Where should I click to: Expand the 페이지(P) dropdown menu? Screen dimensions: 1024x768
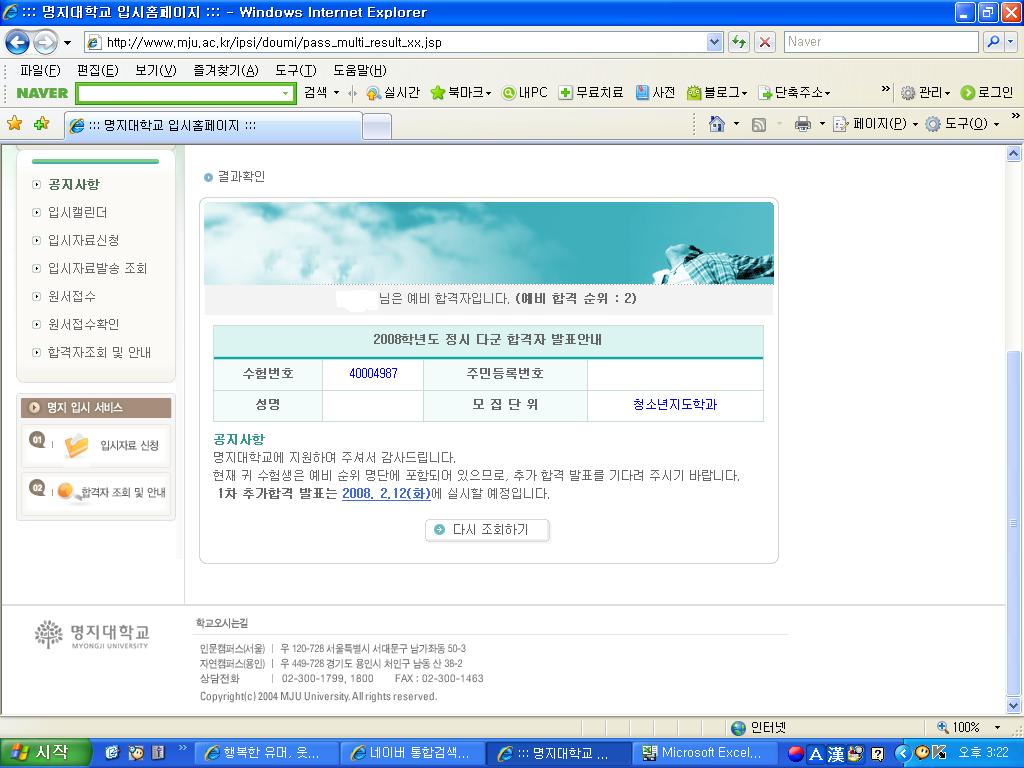pyautogui.click(x=885, y=124)
